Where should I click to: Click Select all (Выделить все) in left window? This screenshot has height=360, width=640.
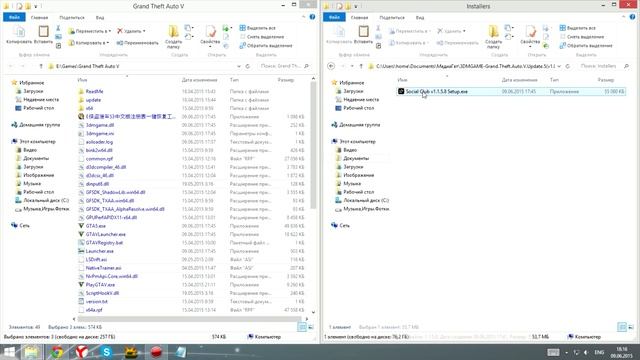[x=257, y=28]
